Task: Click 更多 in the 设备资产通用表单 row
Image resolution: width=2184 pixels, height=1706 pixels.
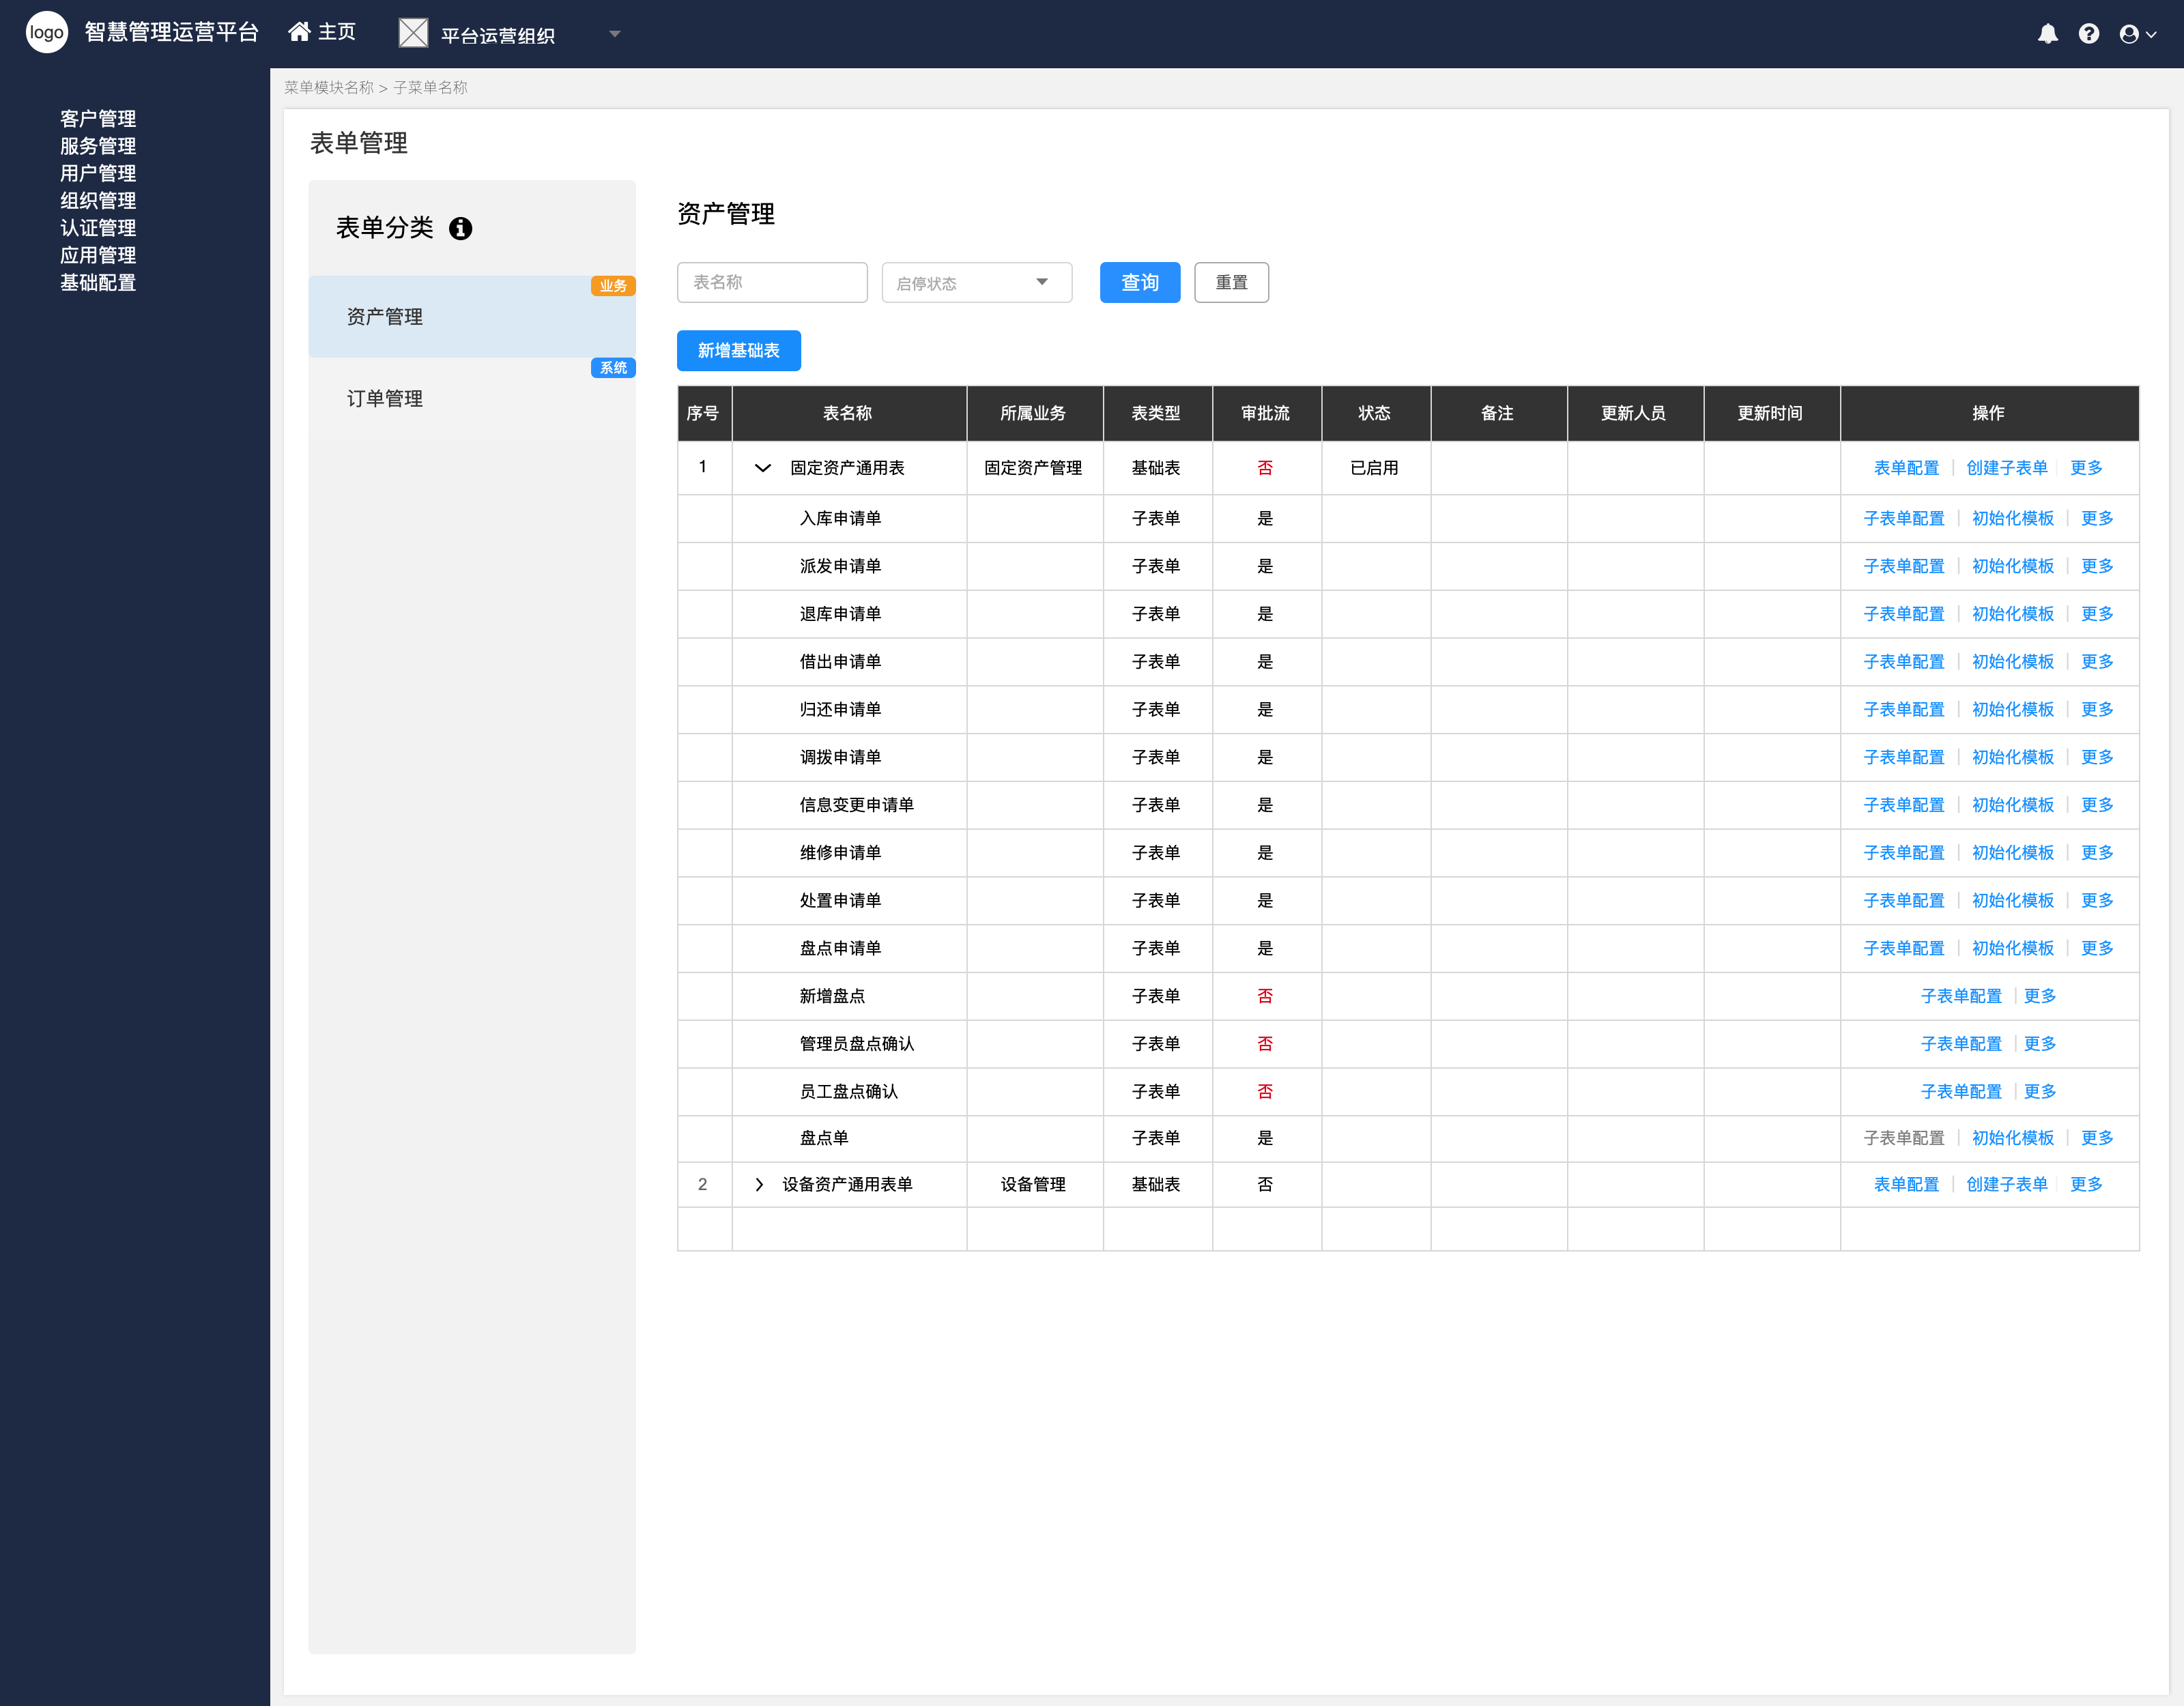Action: (x=2086, y=1184)
